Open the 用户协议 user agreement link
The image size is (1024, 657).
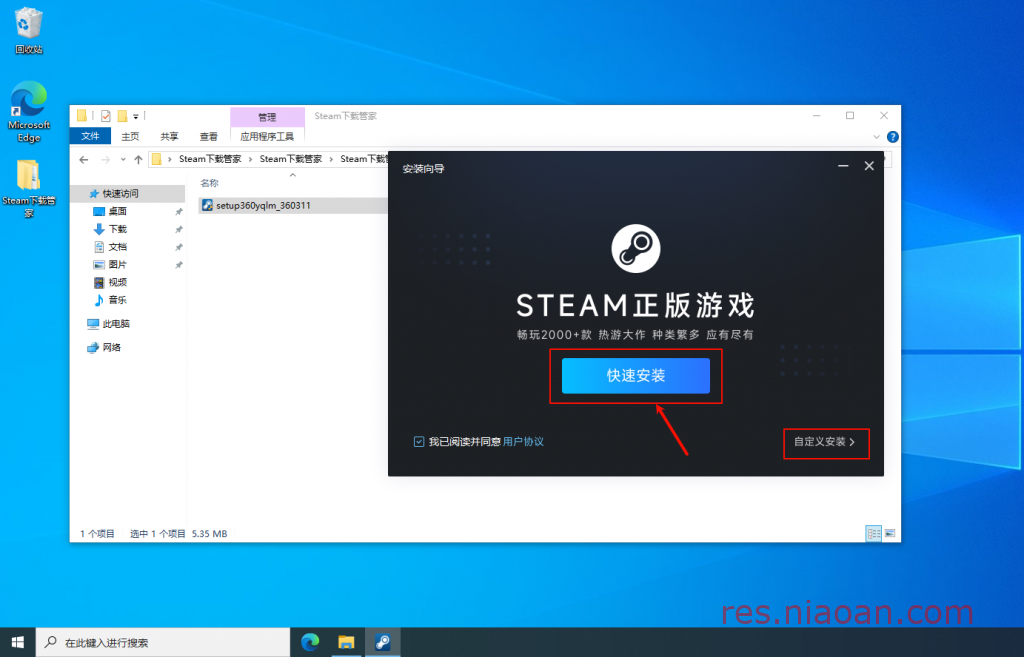pyautogui.click(x=523, y=442)
